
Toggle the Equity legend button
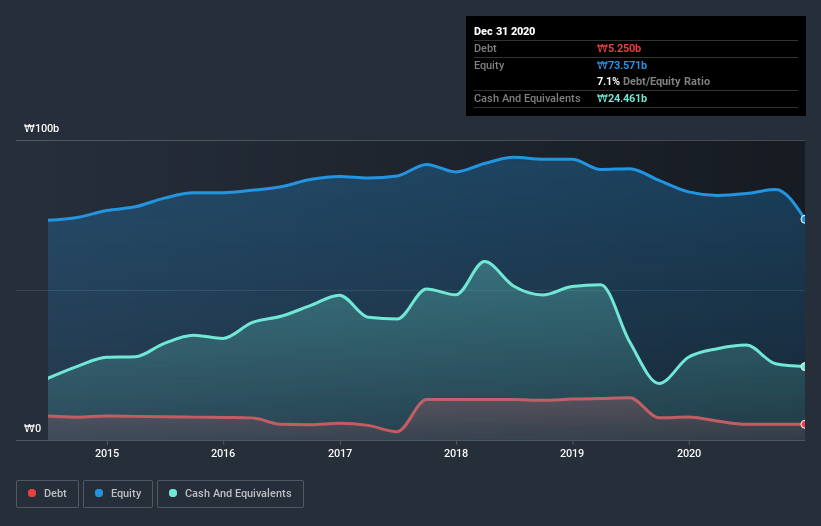click(x=118, y=494)
